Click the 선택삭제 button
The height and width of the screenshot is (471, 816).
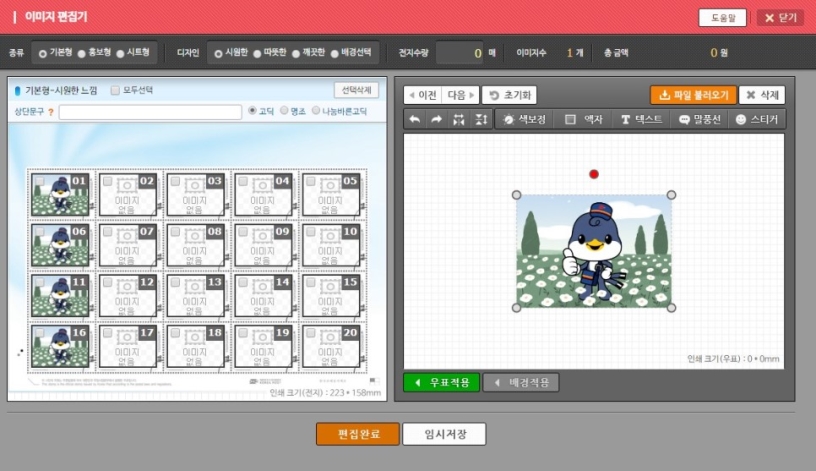click(356, 90)
